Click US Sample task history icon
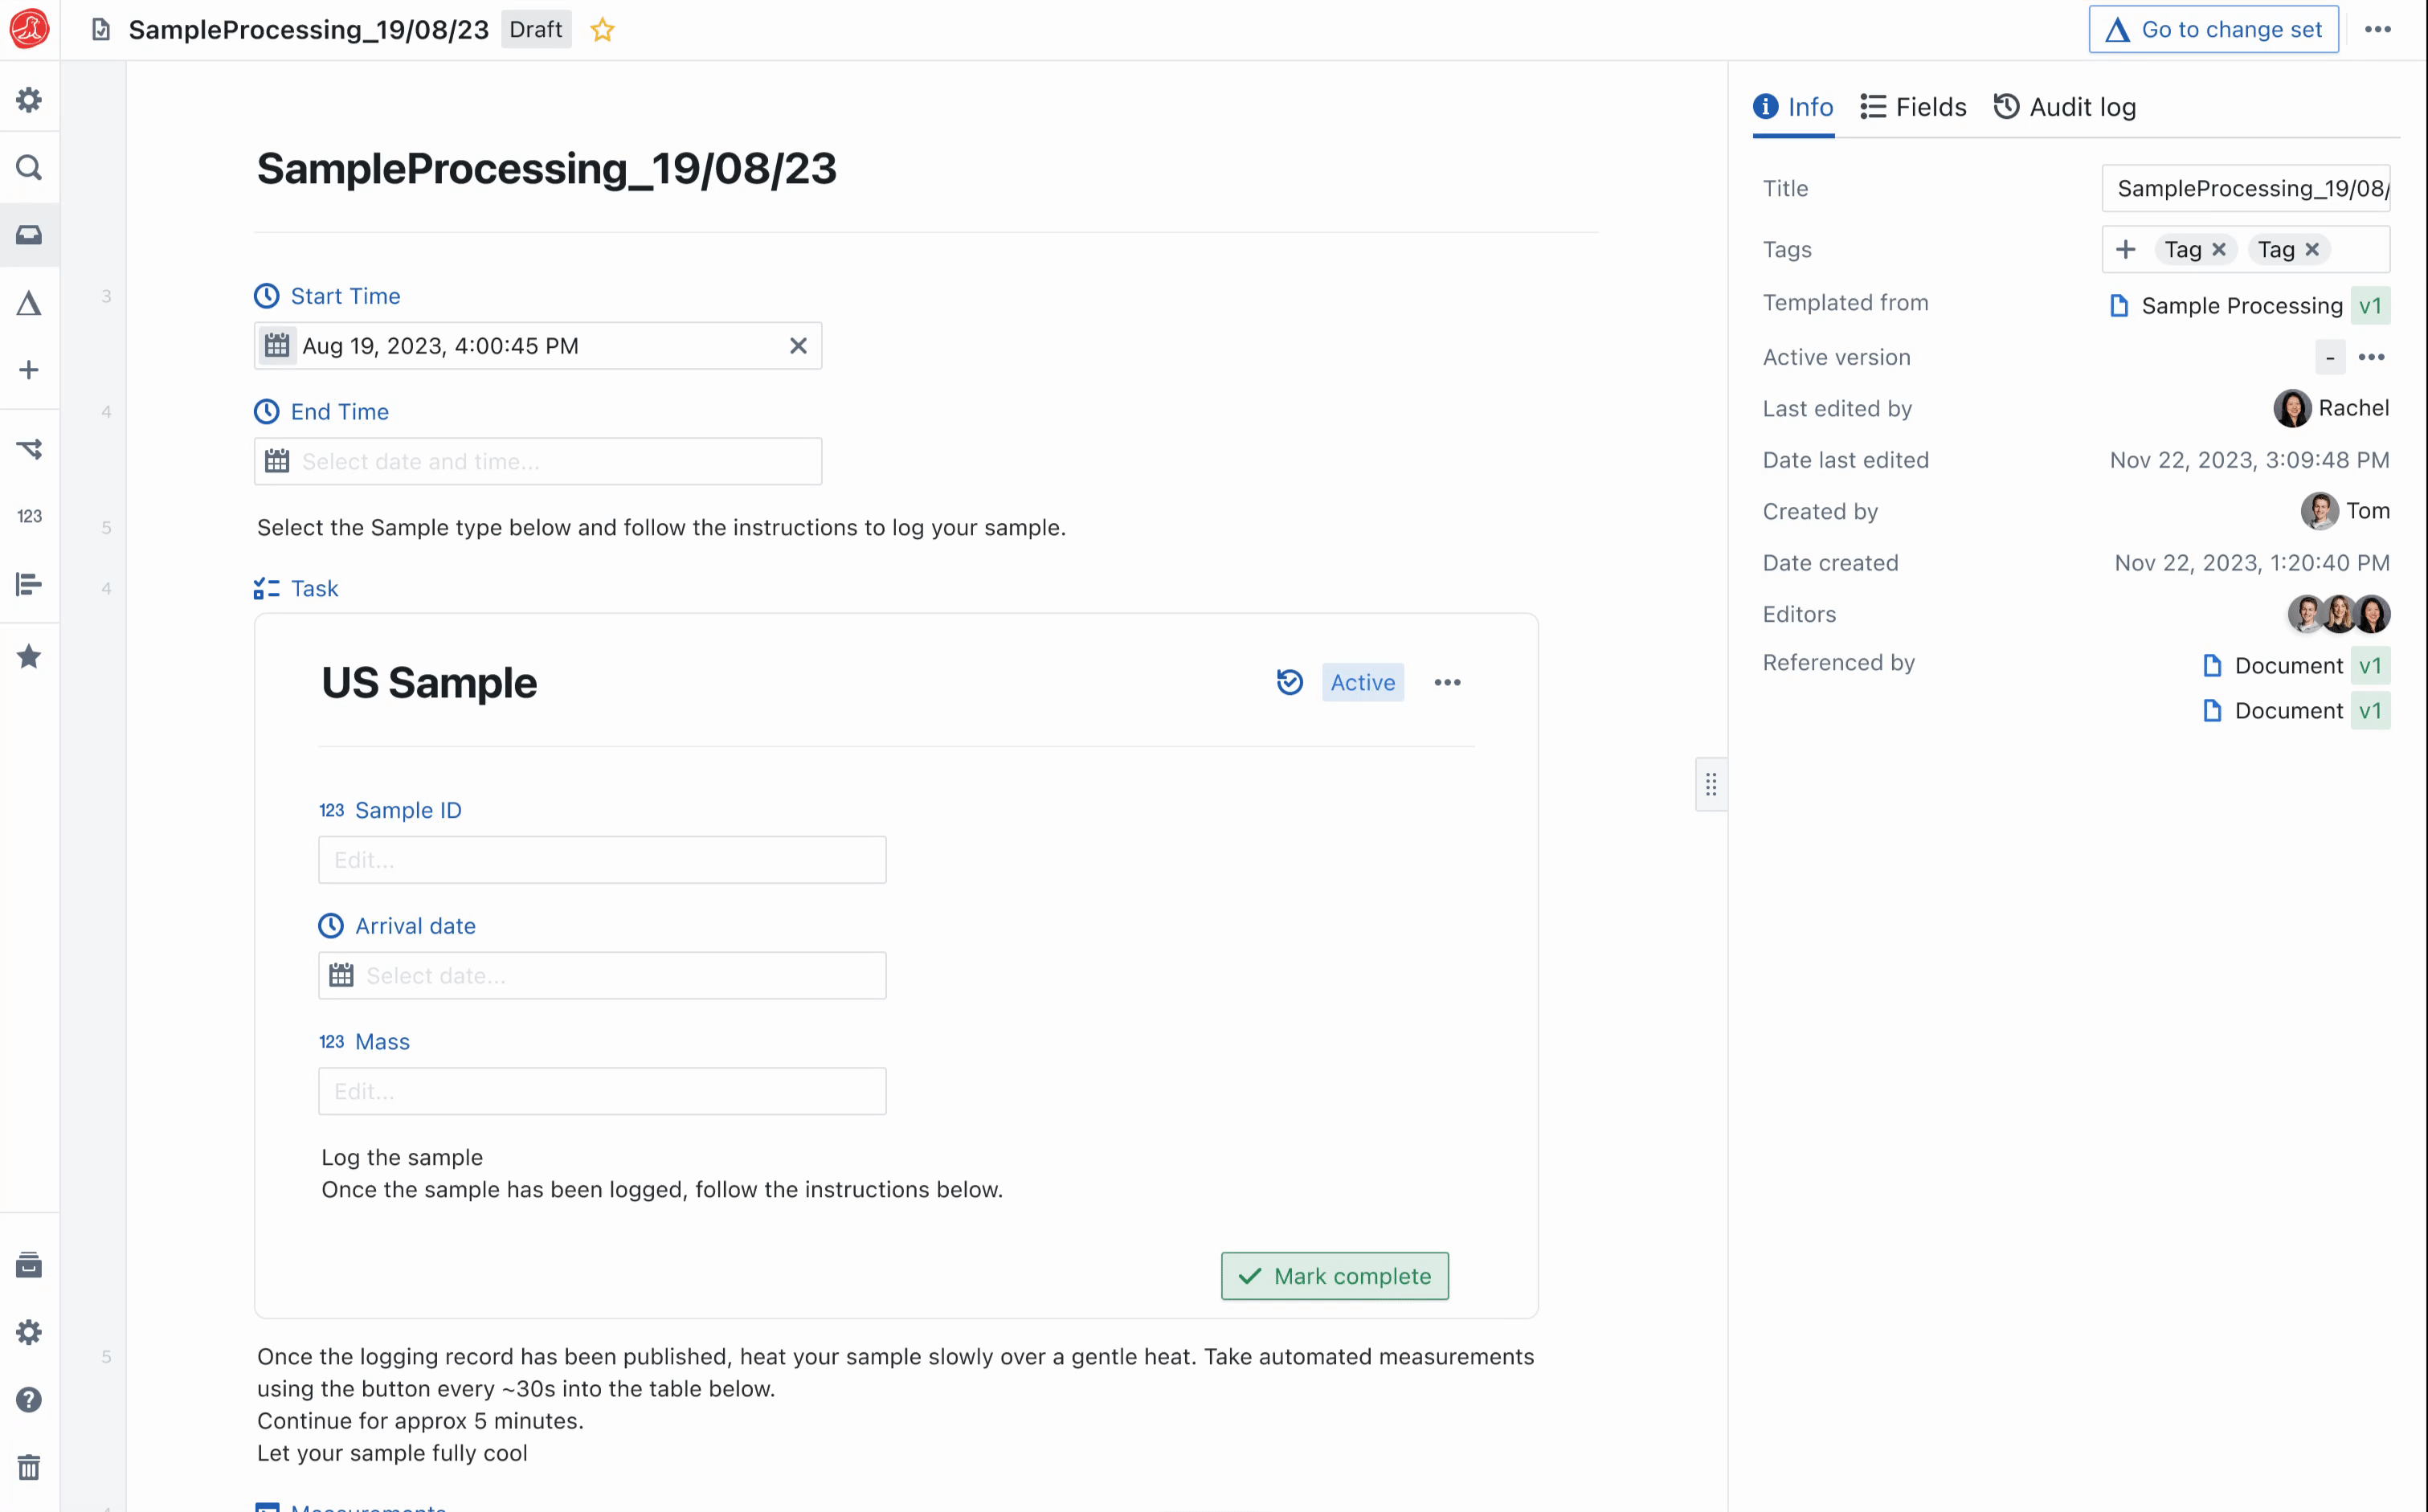2428x1512 pixels. [1290, 682]
